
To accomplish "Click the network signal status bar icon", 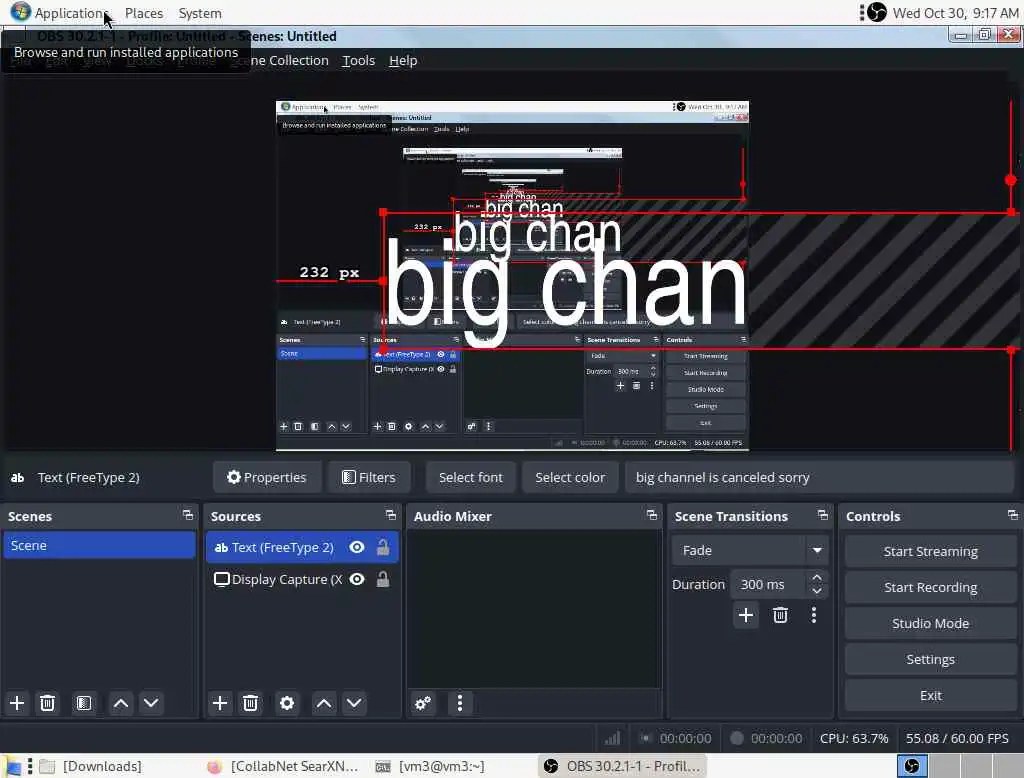I will [x=612, y=738].
